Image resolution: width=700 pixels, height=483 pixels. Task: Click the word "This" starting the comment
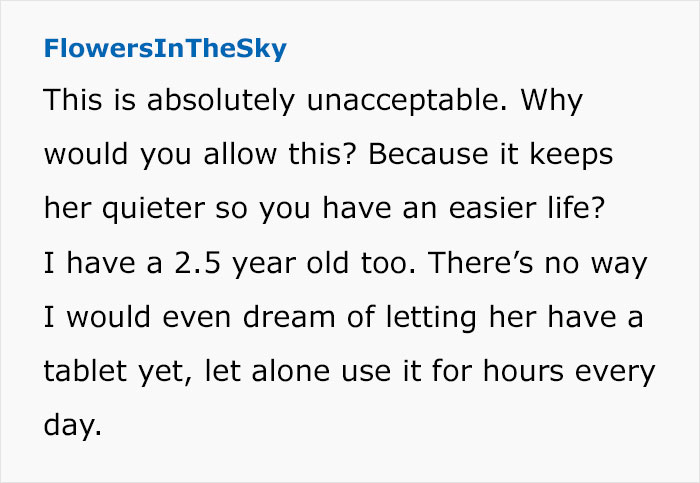click(73, 100)
